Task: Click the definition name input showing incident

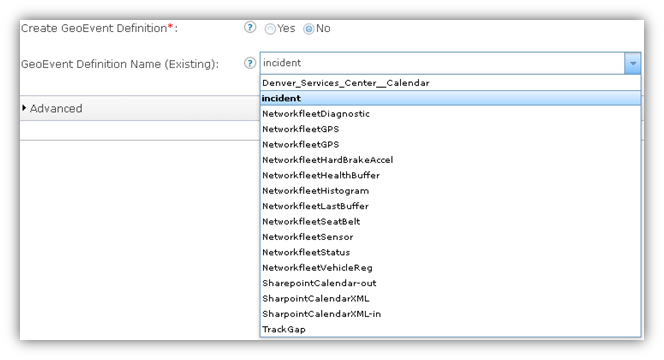Action: coord(442,64)
